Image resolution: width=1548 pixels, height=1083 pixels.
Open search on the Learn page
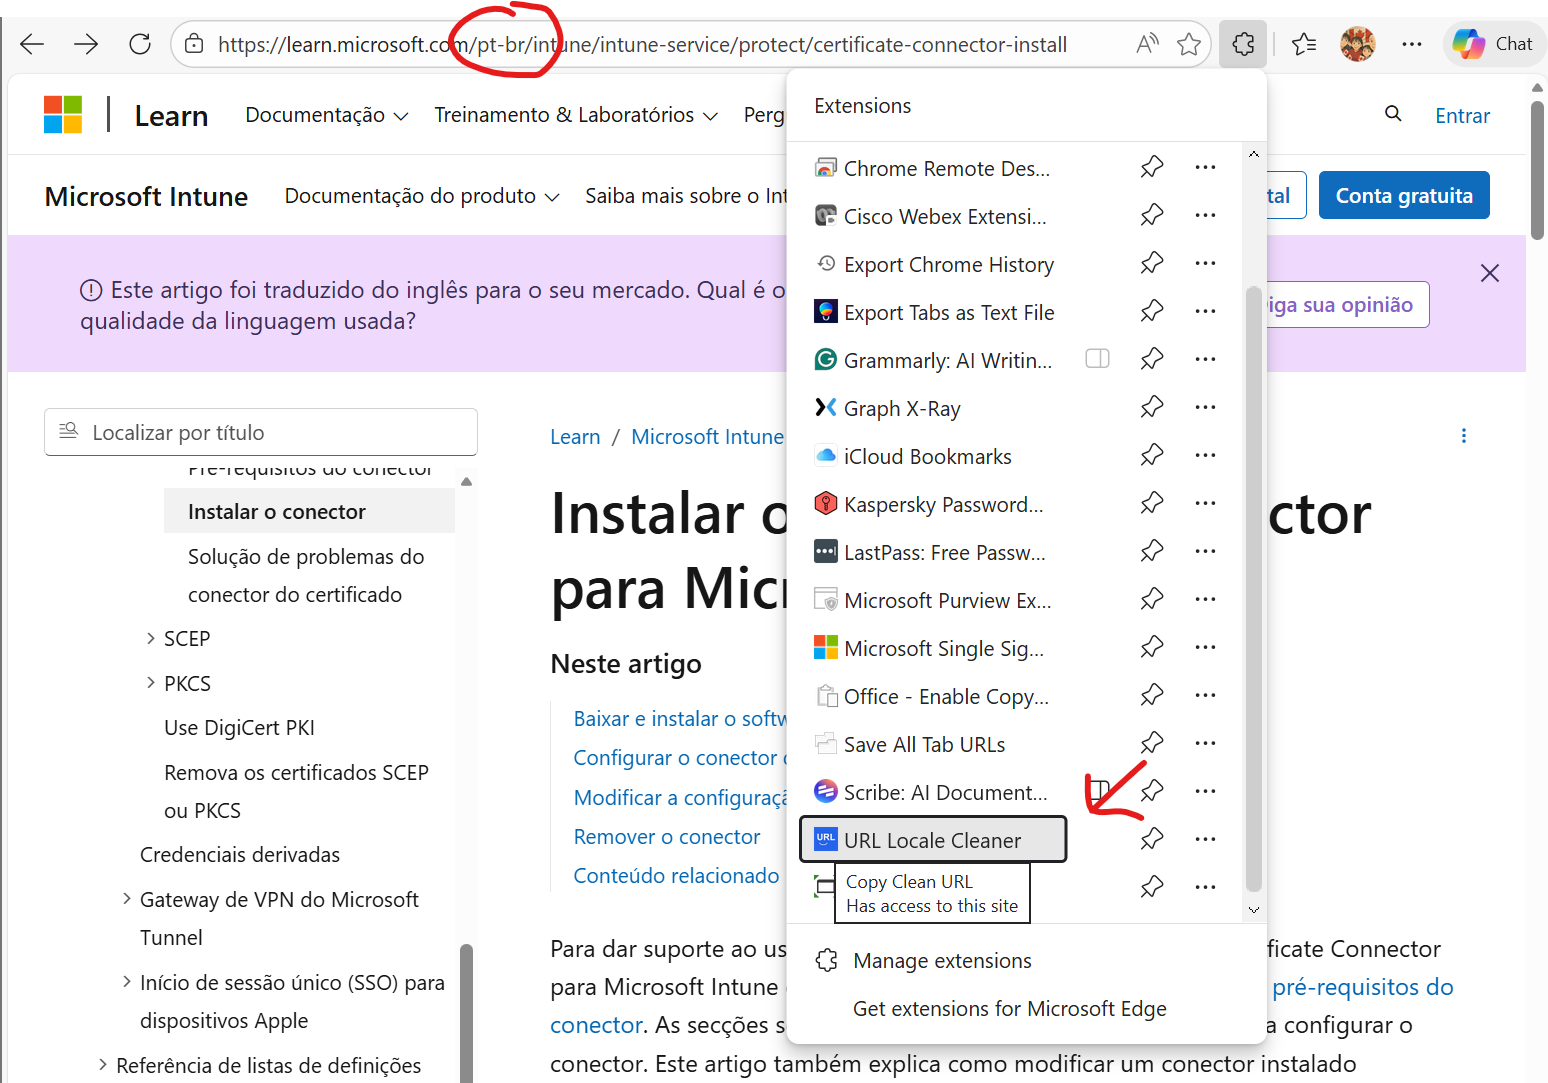coord(1393,114)
